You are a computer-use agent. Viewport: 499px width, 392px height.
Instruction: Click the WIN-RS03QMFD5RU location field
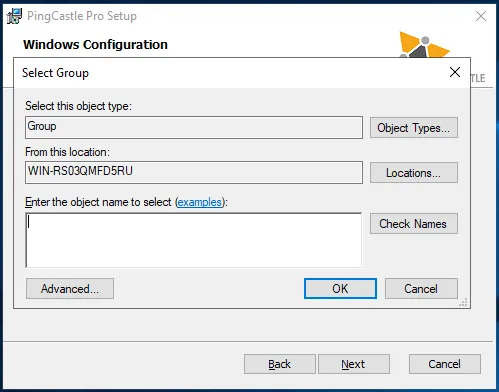[x=194, y=173]
